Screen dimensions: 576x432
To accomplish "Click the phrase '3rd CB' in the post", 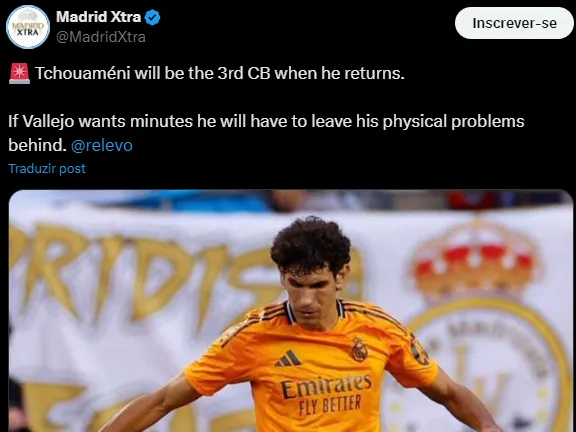I will [244, 73].
